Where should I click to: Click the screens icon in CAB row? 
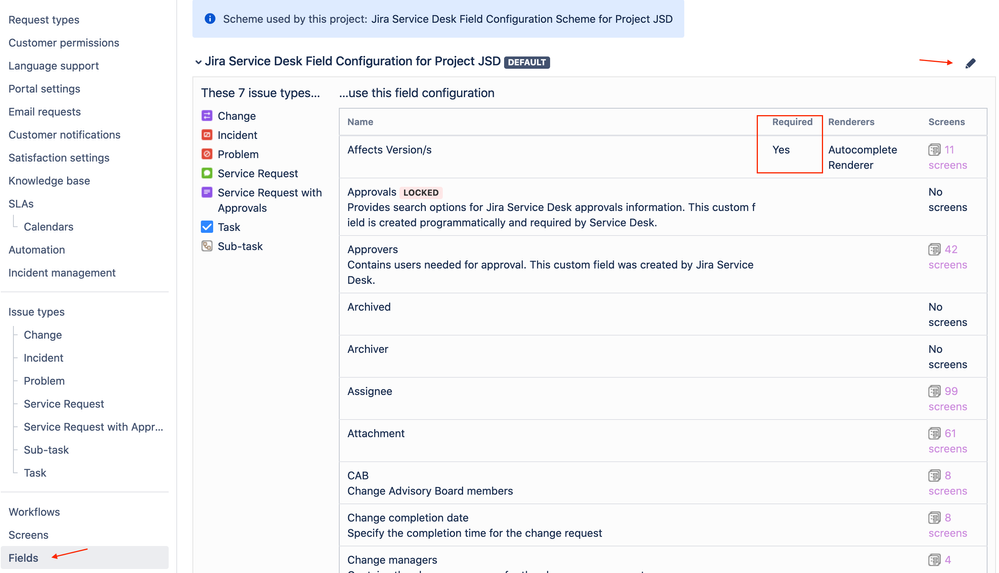(x=934, y=475)
